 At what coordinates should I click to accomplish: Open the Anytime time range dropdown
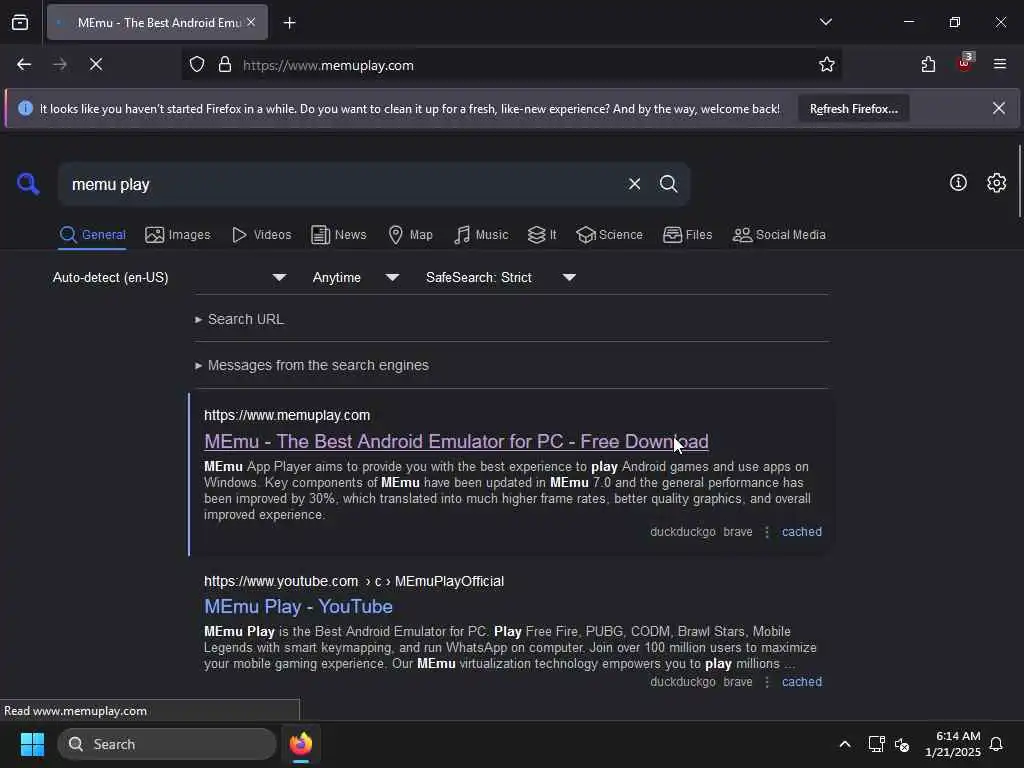click(356, 278)
